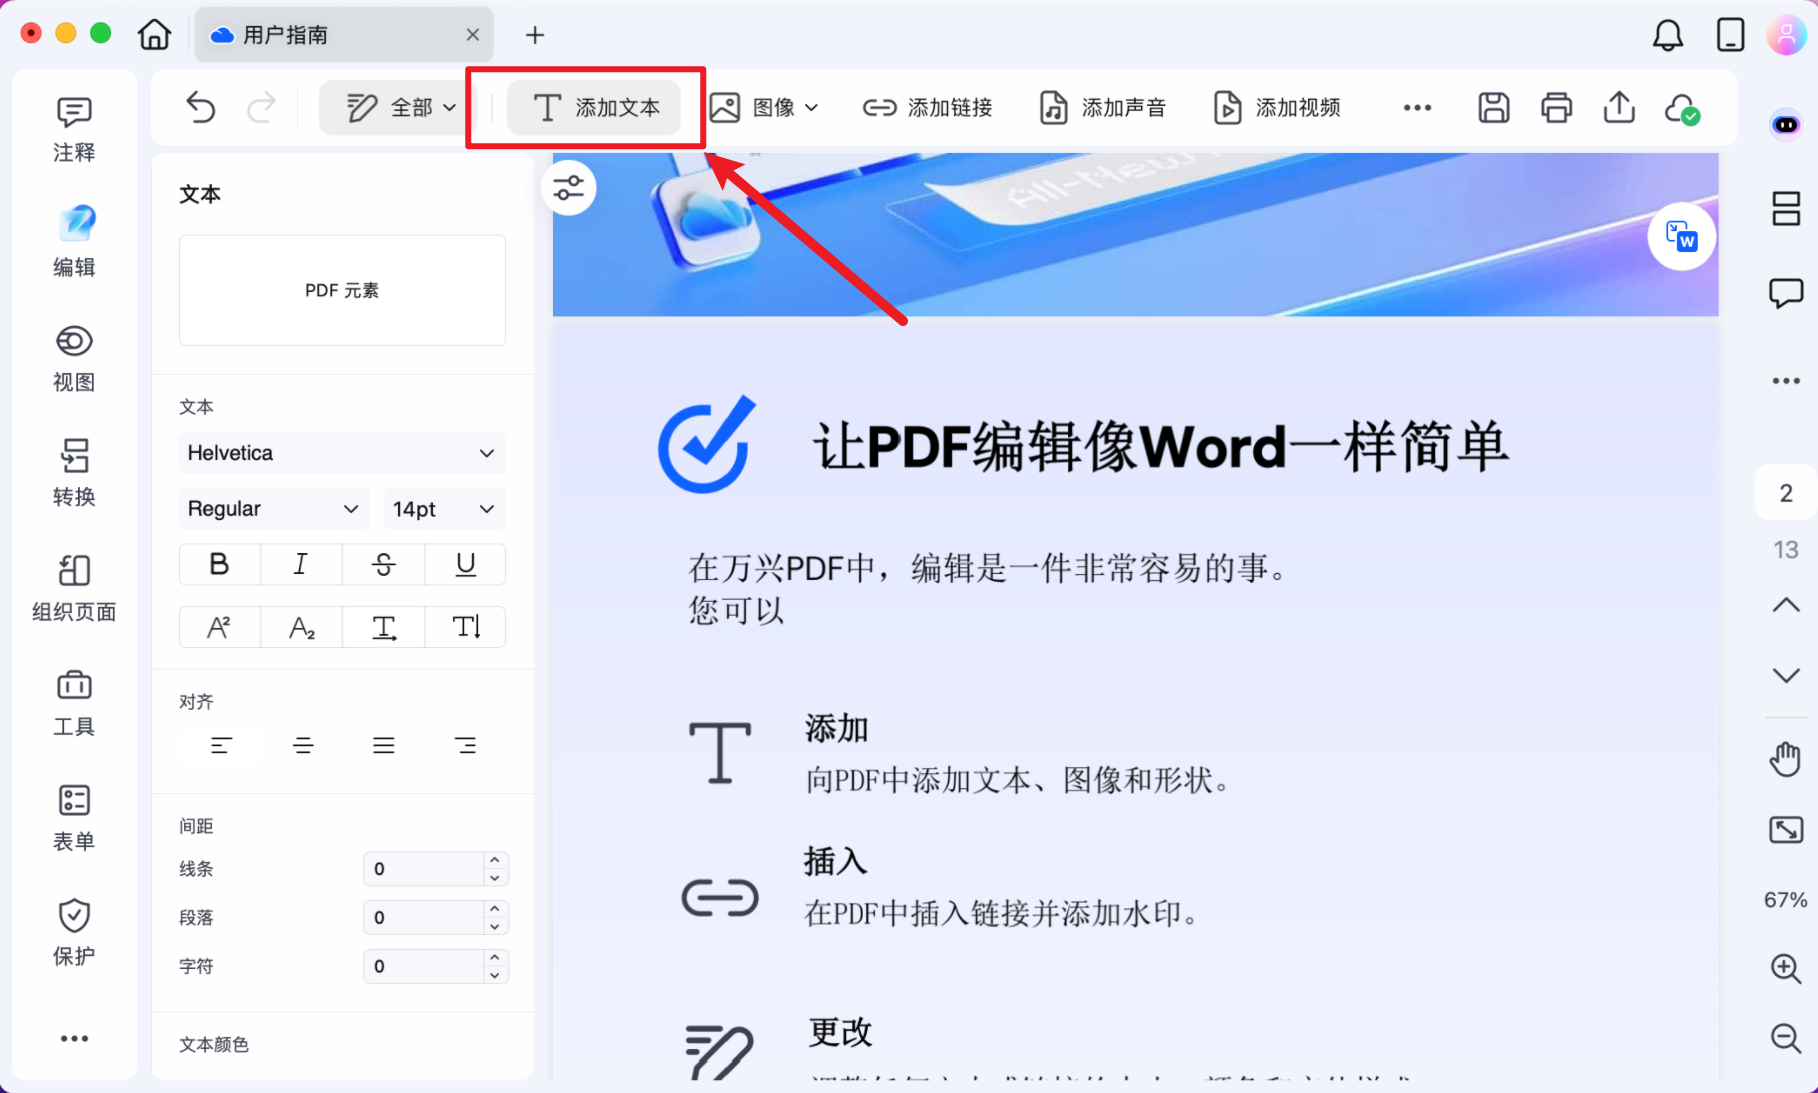
Task: Open the 文本颜色 color picker
Action: (212, 1044)
